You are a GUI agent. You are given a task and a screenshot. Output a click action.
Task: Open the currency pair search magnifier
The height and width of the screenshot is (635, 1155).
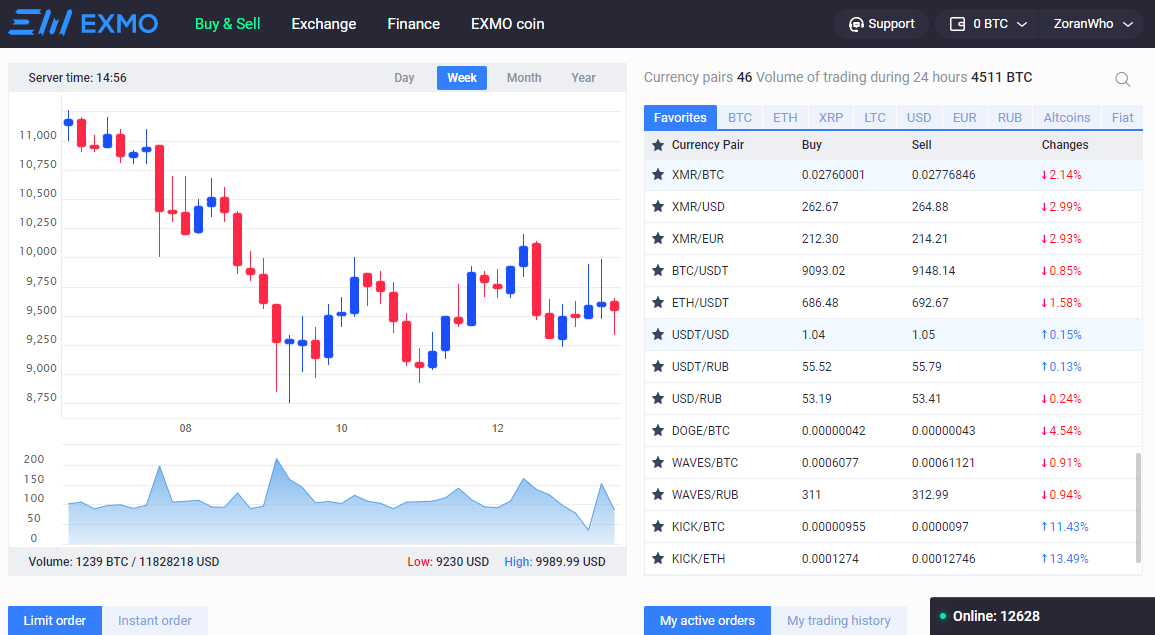pos(1123,79)
